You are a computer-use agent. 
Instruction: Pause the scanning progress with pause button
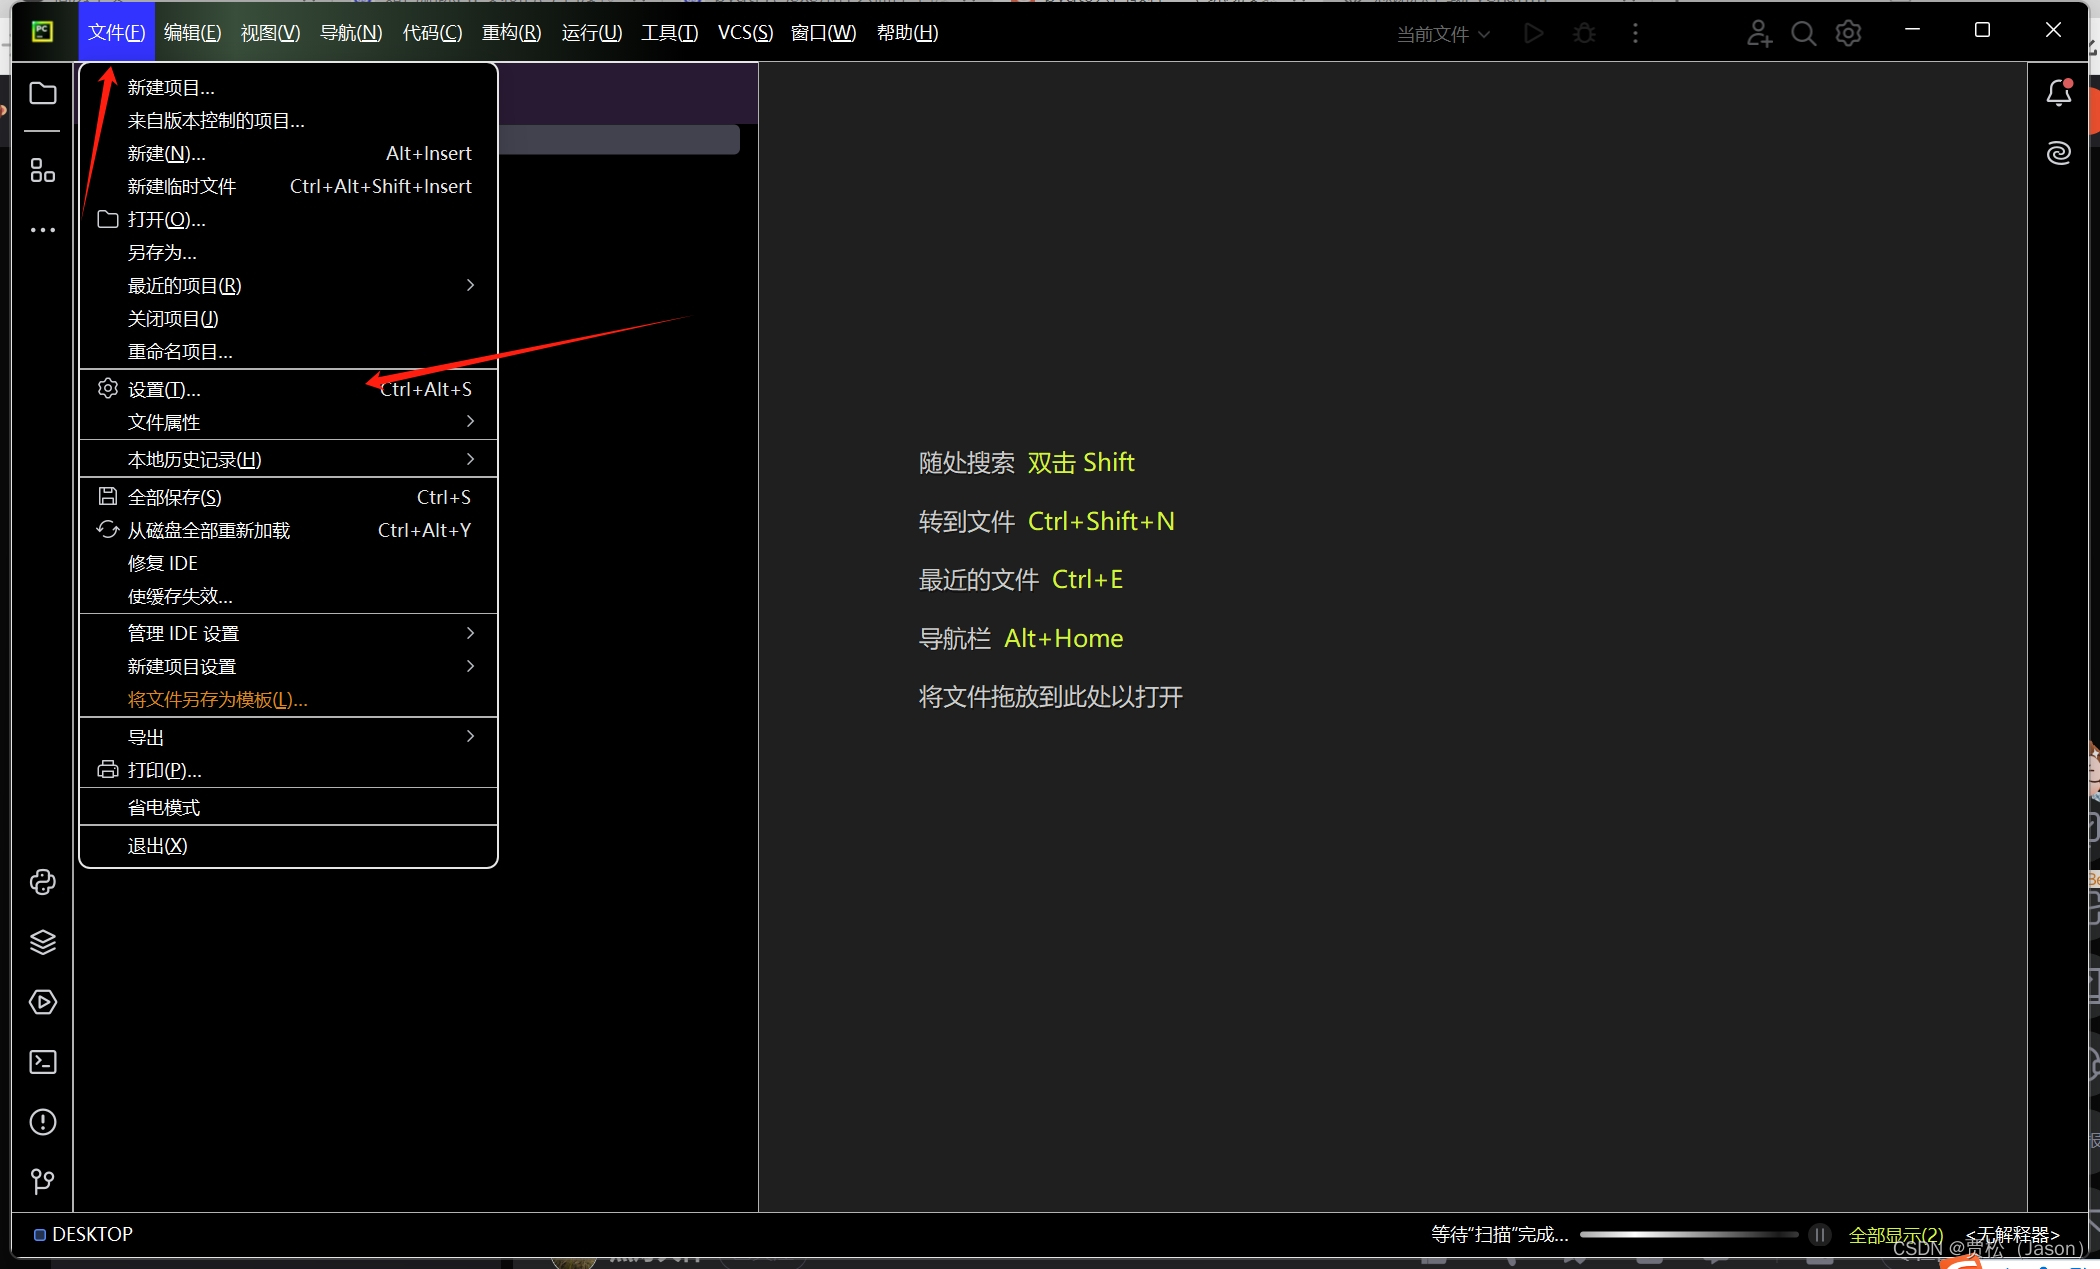pyautogui.click(x=1819, y=1235)
